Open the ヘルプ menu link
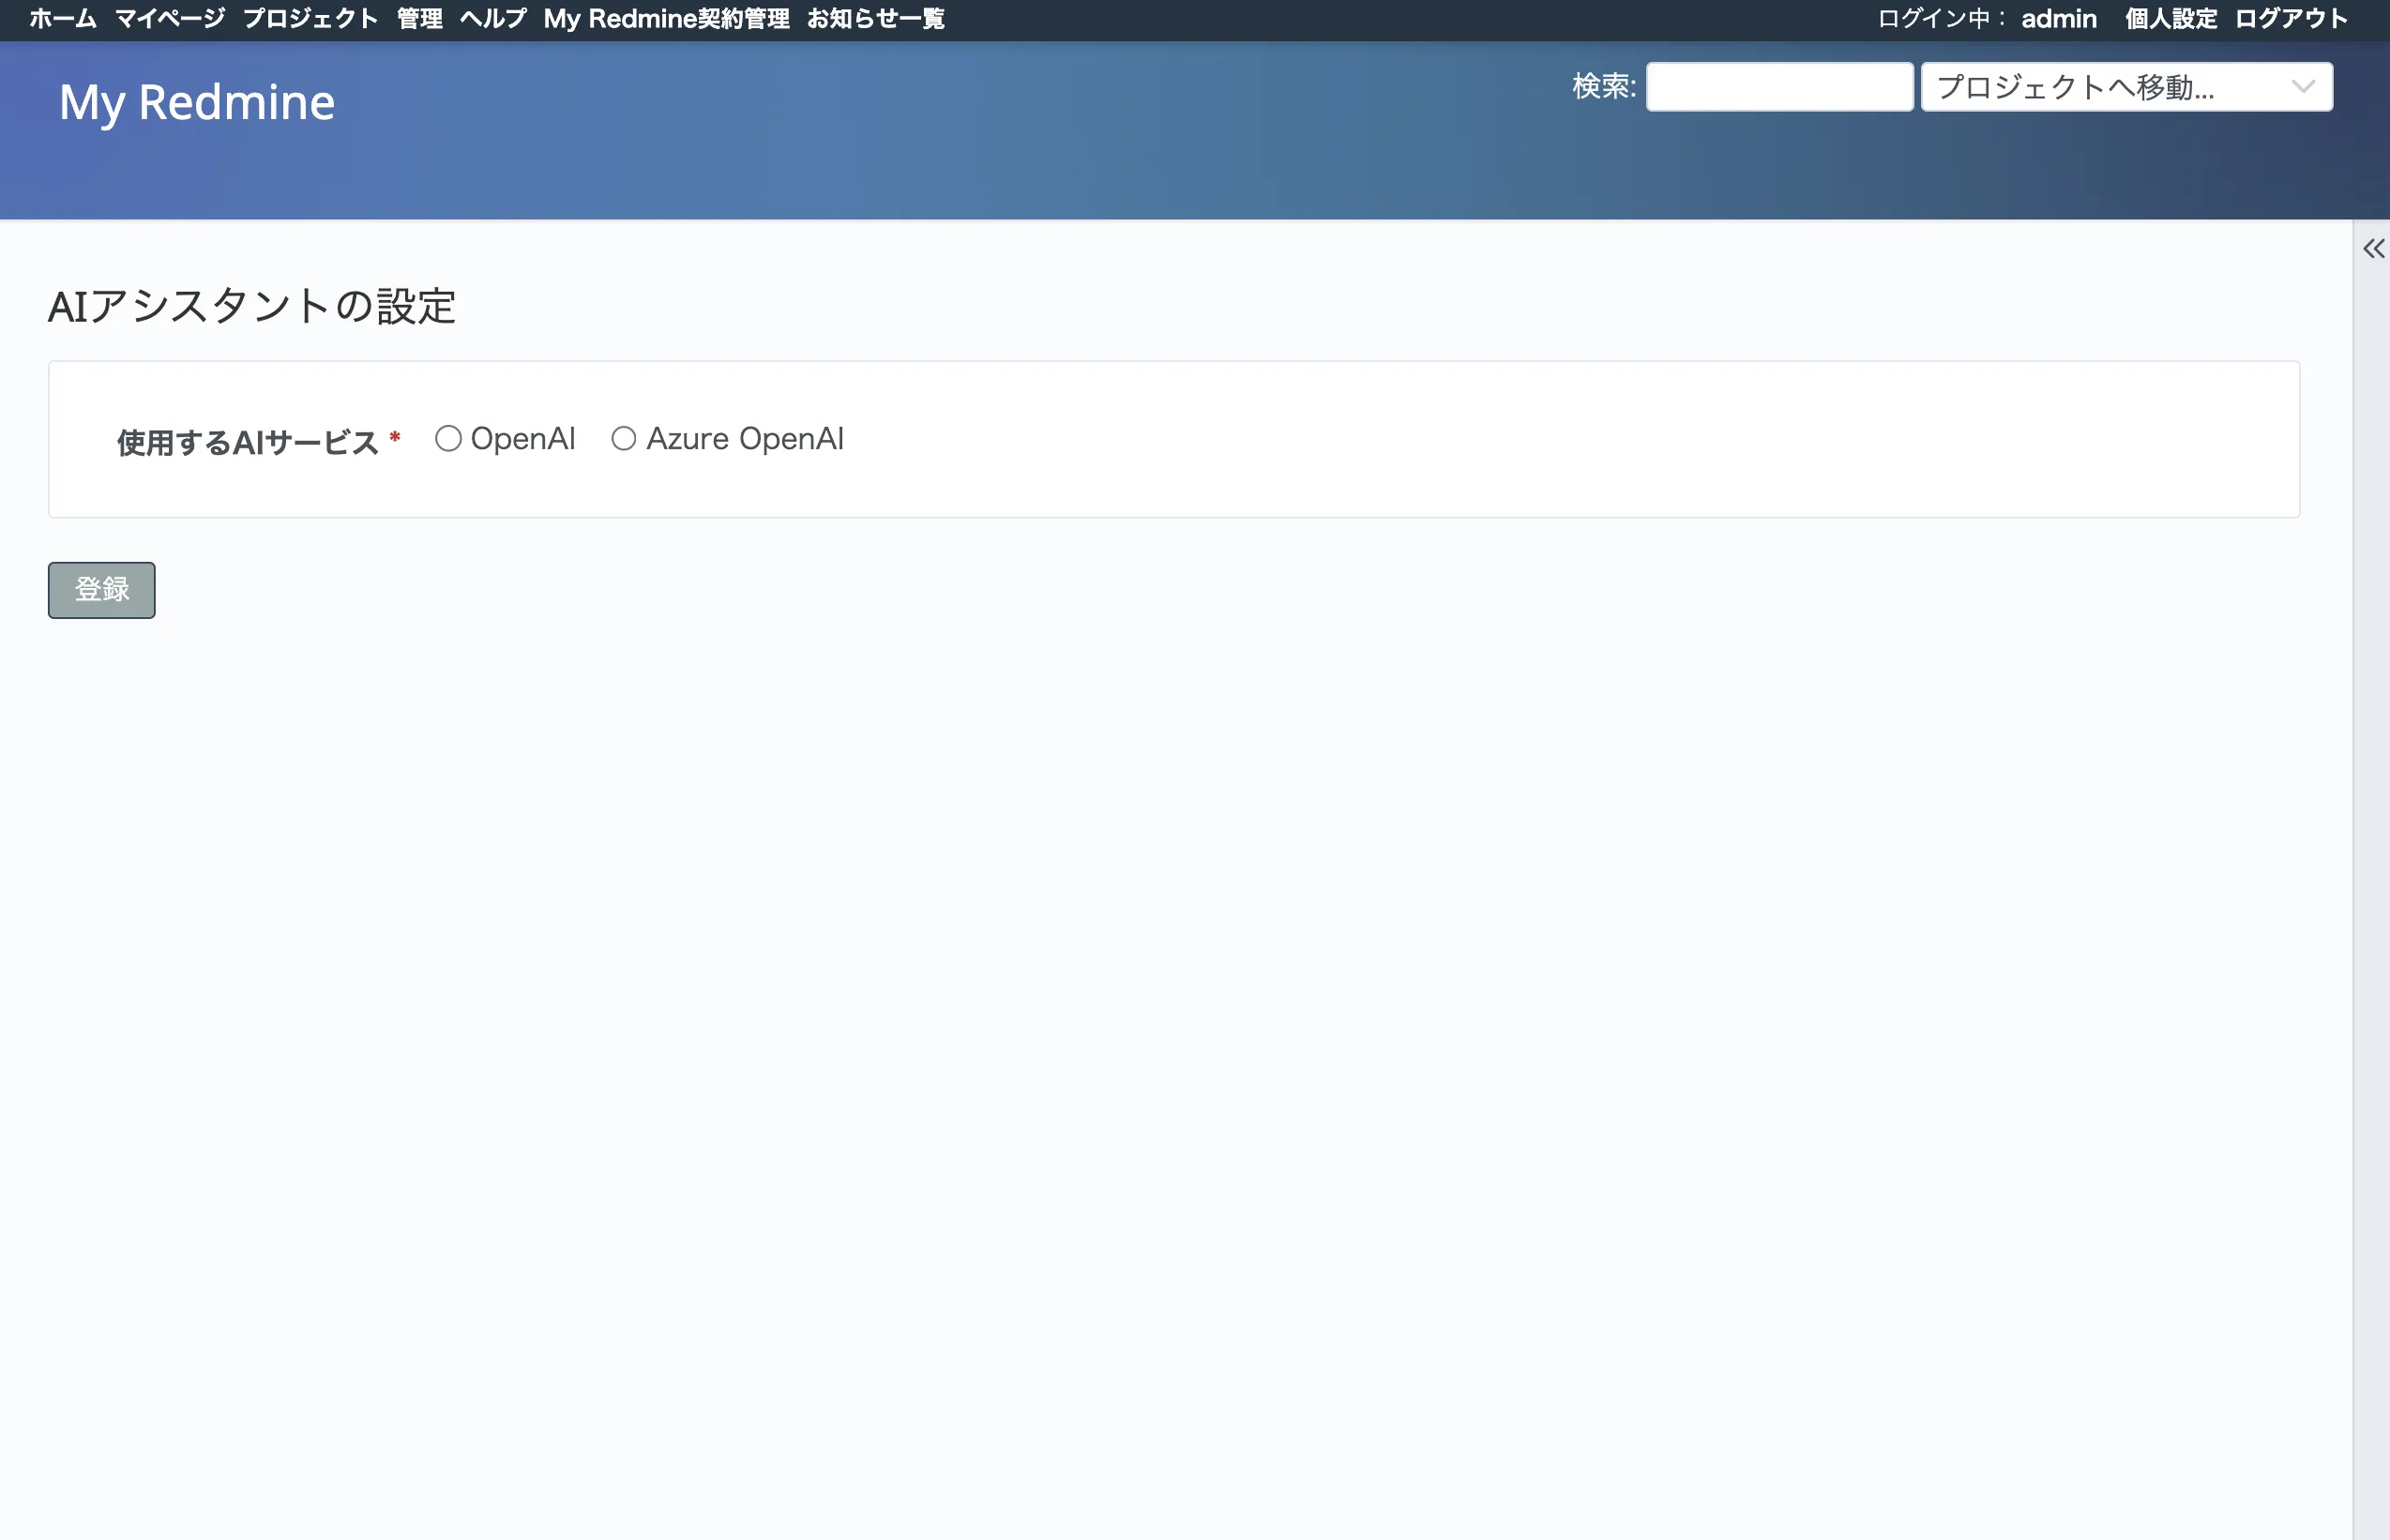The image size is (2390, 1540). pos(493,19)
